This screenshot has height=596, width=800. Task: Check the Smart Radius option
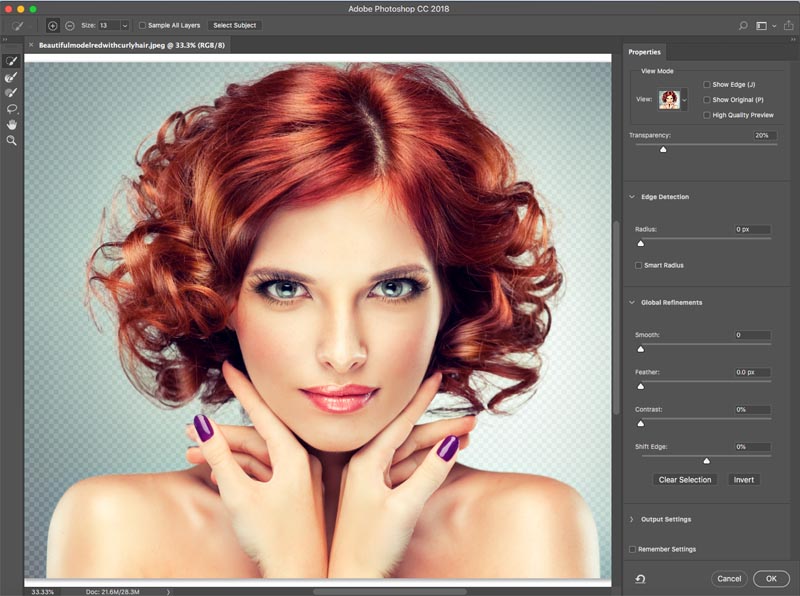tap(639, 265)
